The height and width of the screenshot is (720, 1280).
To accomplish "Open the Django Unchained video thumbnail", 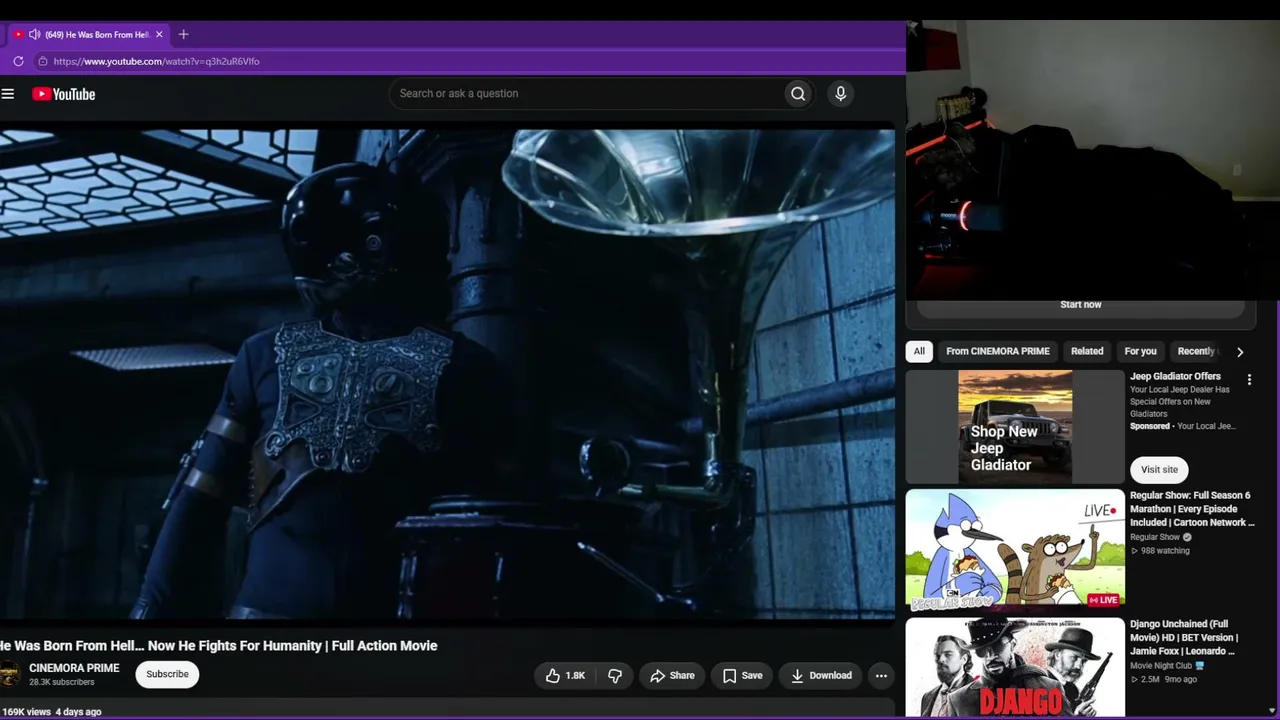I will tap(1015, 668).
